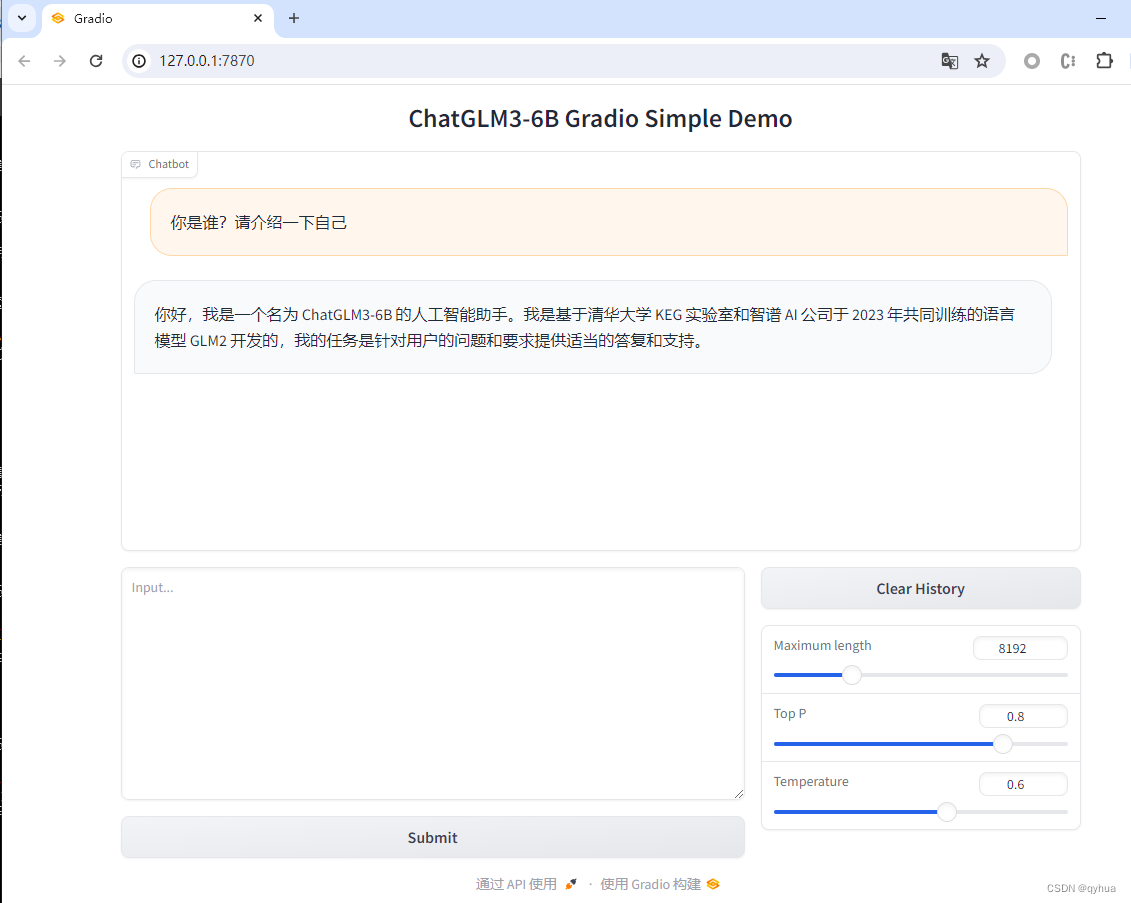Open the browser extensions puzzle icon
The height and width of the screenshot is (903, 1131).
[x=1104, y=61]
